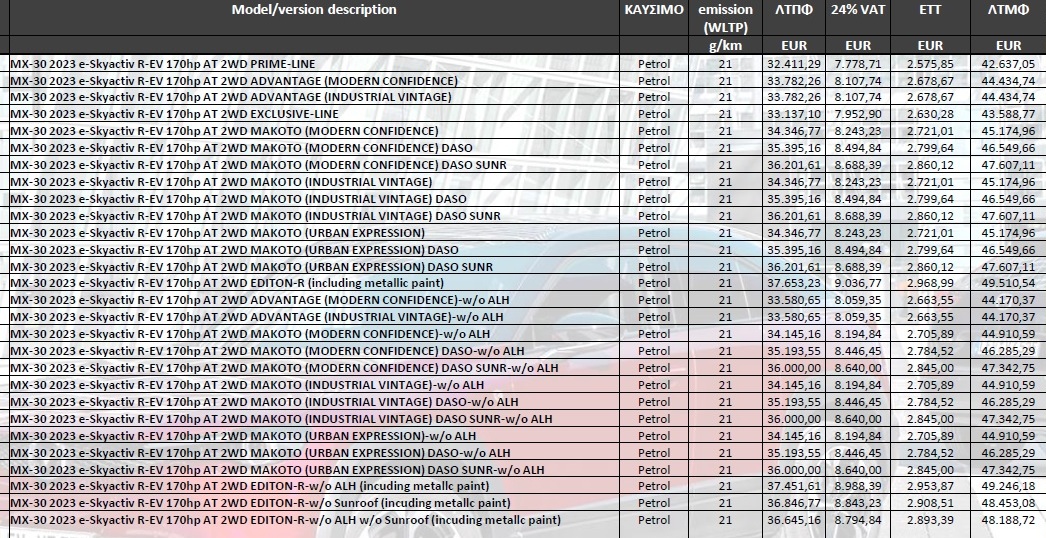This screenshot has height=538, width=1046.
Task: Click the 48.453,08 price cell
Action: [x=1009, y=503]
